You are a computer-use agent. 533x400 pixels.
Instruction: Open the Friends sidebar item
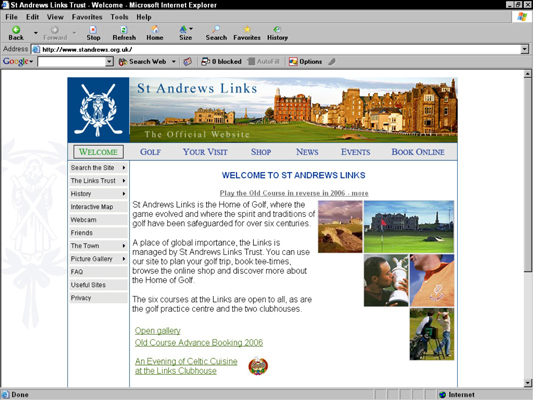[98, 233]
